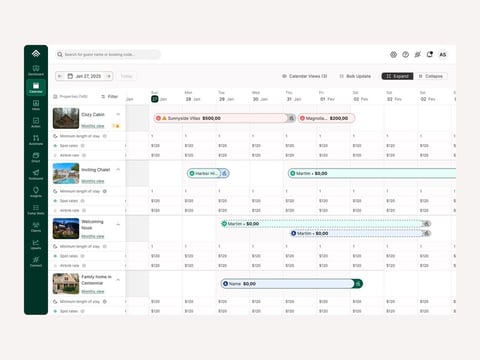
Task: Click the app logo above the sidebar
Action: coord(36,53)
